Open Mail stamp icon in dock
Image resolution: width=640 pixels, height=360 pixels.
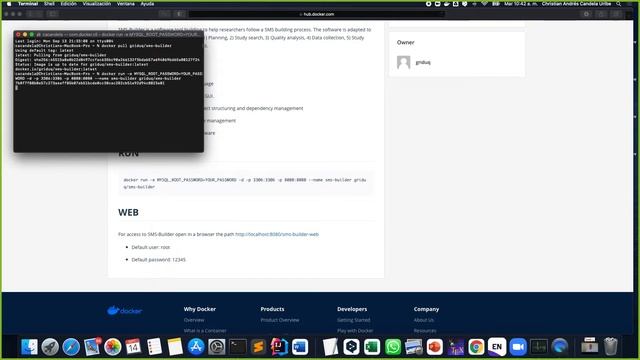click(92, 347)
